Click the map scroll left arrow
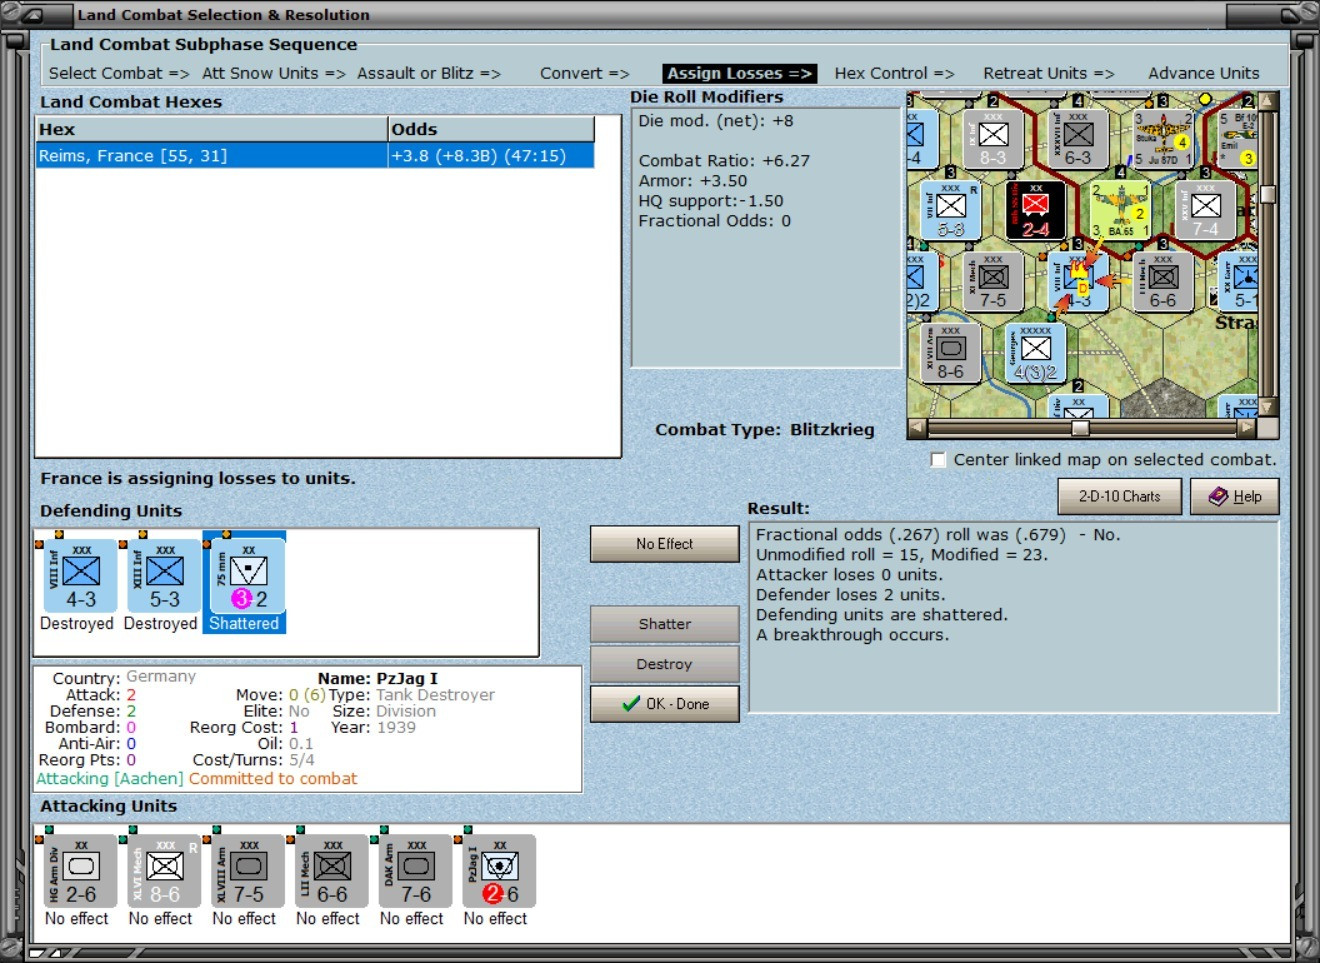 [916, 428]
